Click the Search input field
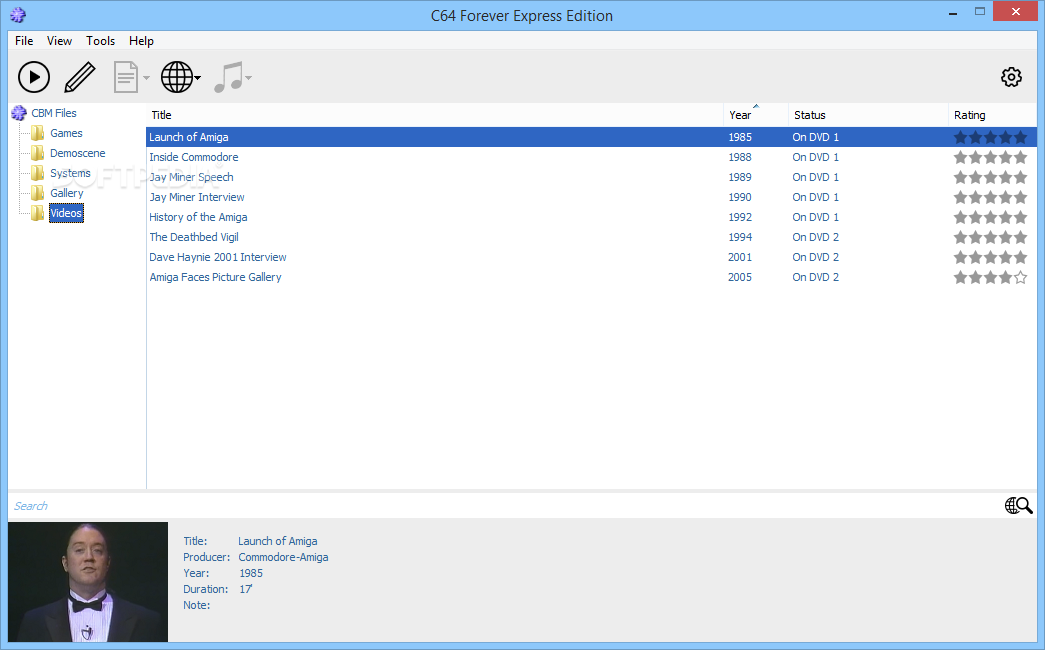 coord(503,506)
